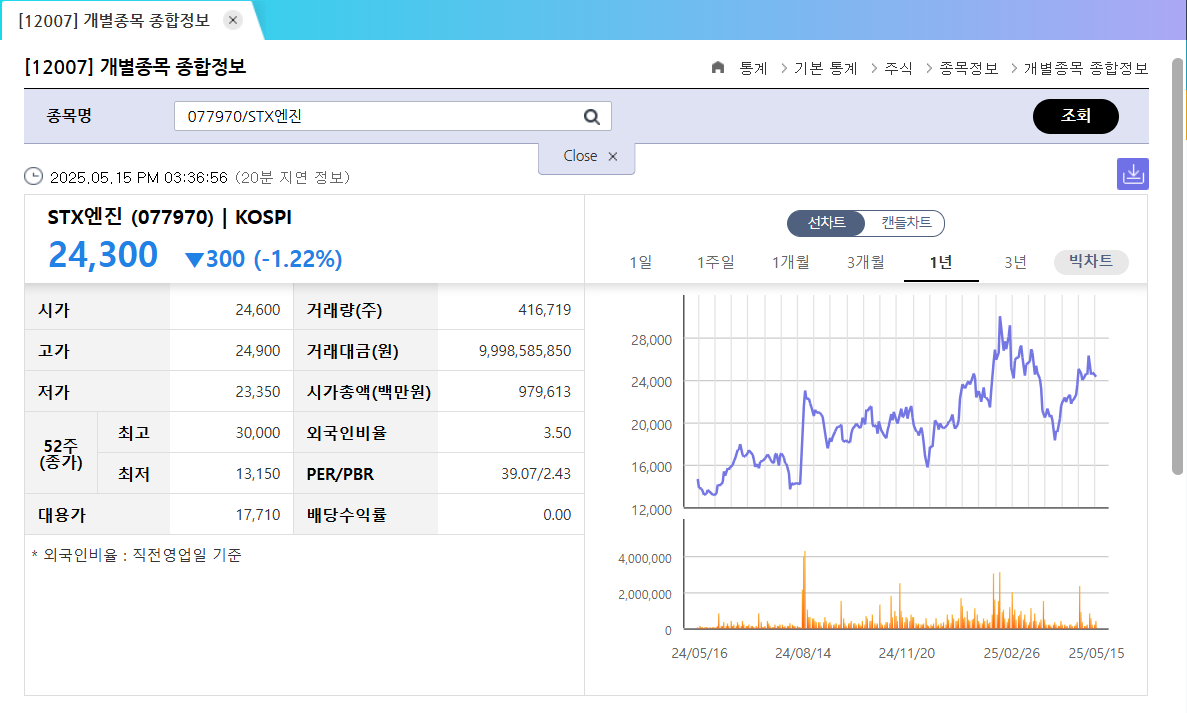Image resolution: width=1187 pixels, height=713 pixels.
Task: Click the 거래량(주) value 416,719
Action: pos(544,310)
